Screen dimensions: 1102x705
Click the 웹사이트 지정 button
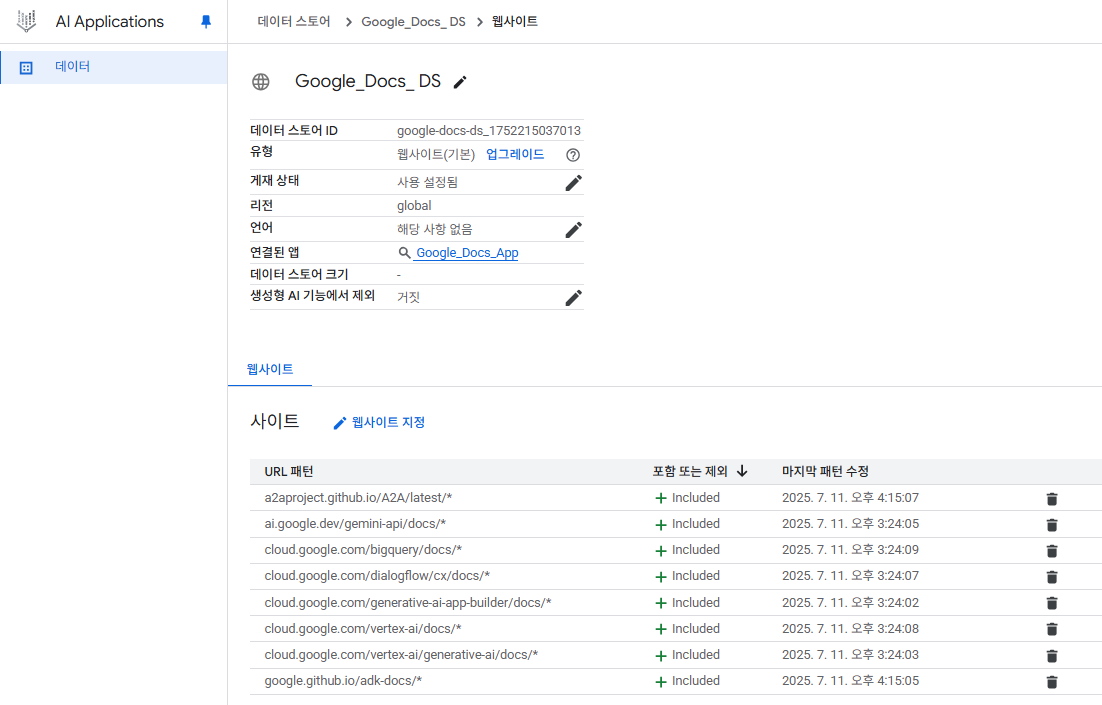(x=380, y=422)
